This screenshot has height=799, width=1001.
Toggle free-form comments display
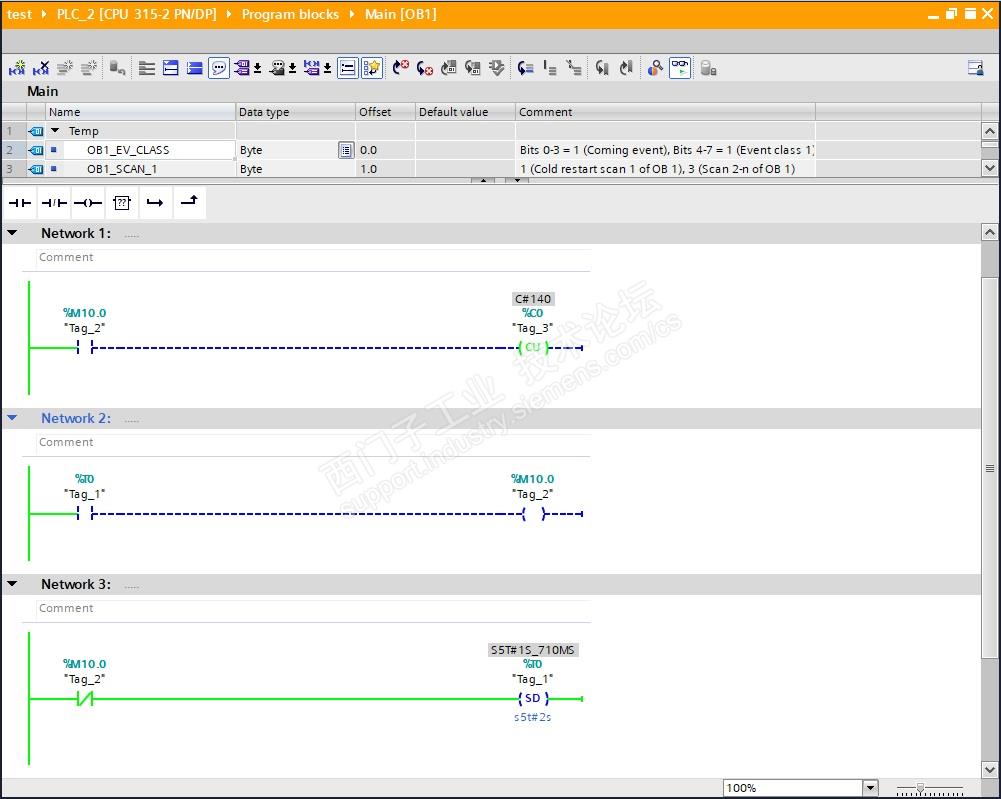coord(218,68)
